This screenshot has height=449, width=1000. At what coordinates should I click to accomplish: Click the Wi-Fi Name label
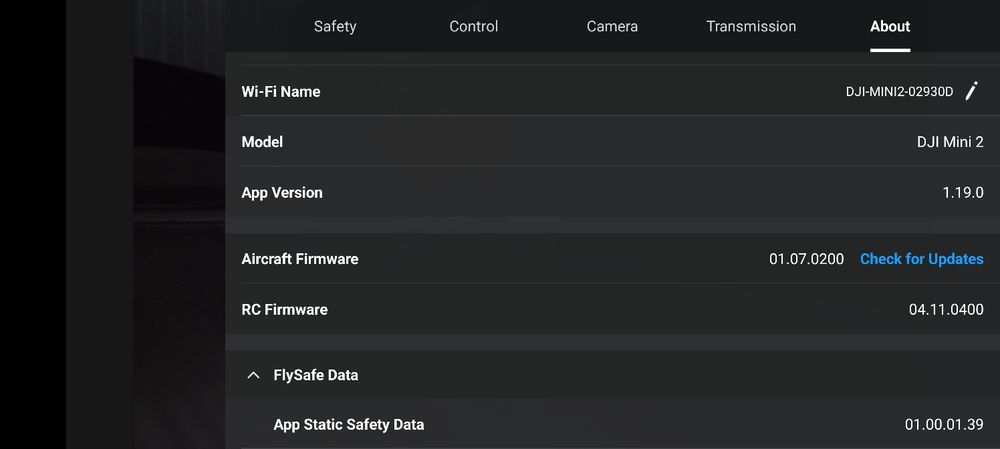point(281,91)
